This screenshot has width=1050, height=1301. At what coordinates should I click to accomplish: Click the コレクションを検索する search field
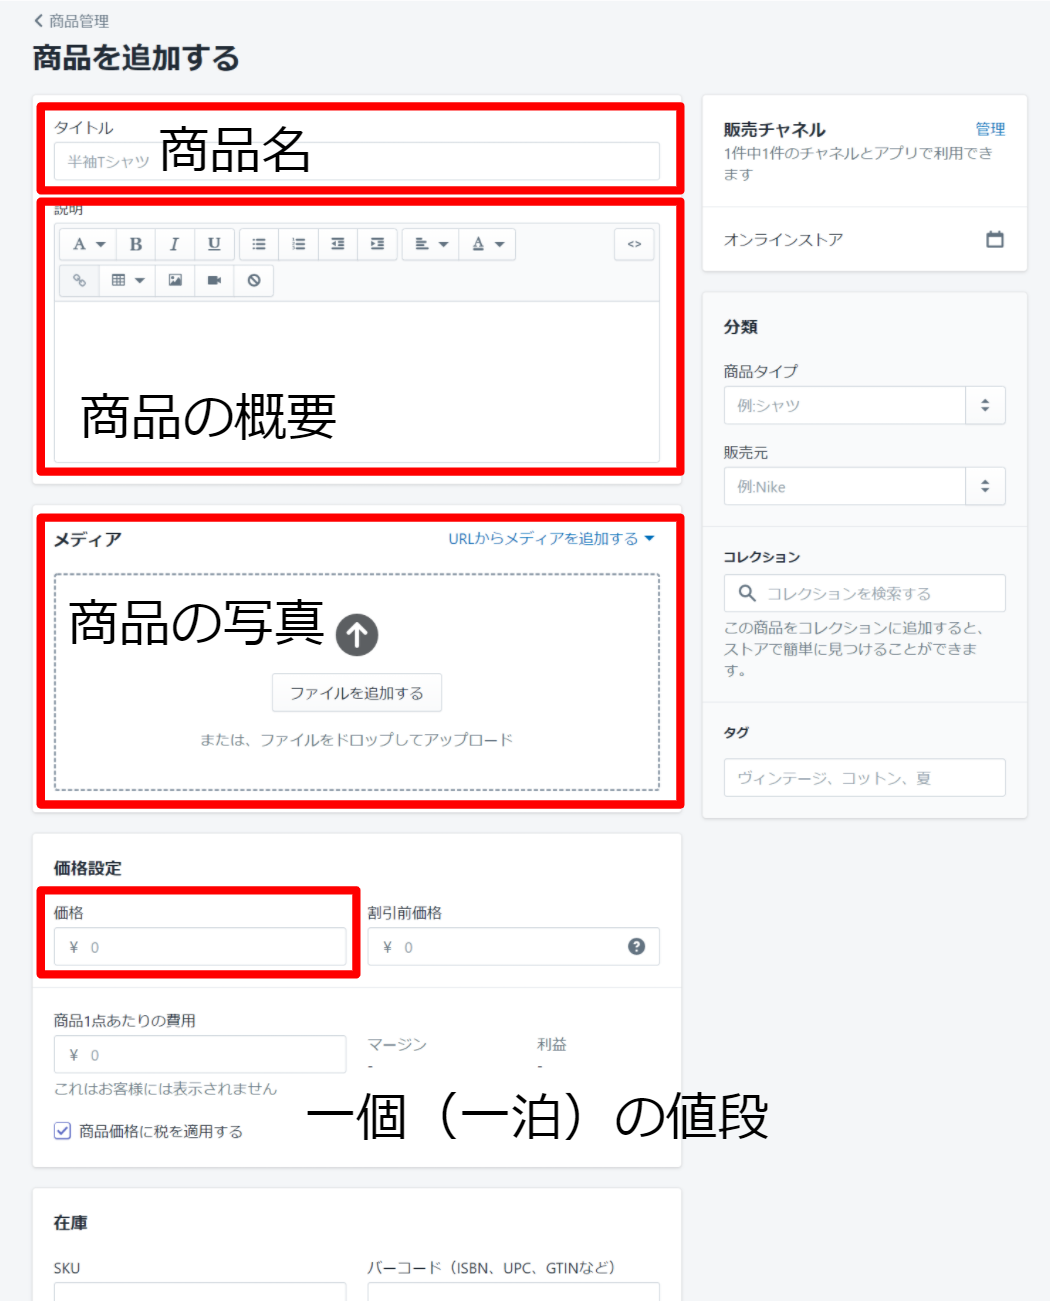(x=865, y=593)
